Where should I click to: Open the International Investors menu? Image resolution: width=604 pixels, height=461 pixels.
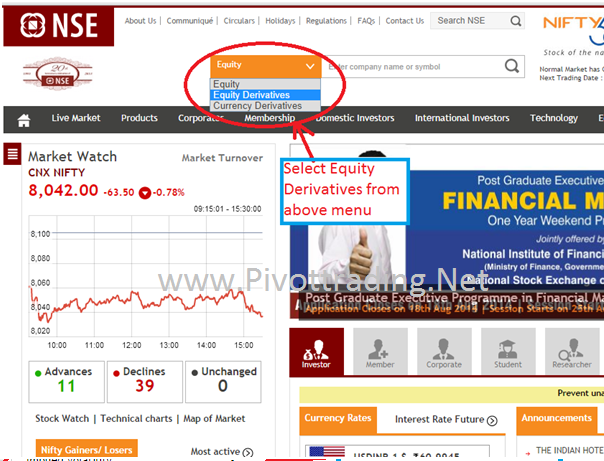[462, 118]
